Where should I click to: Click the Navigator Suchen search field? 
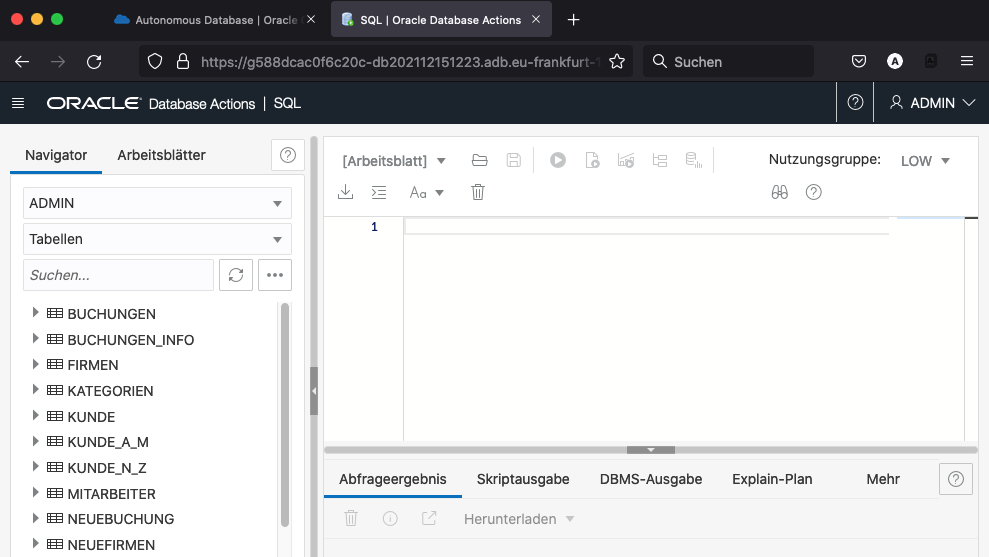[119, 275]
